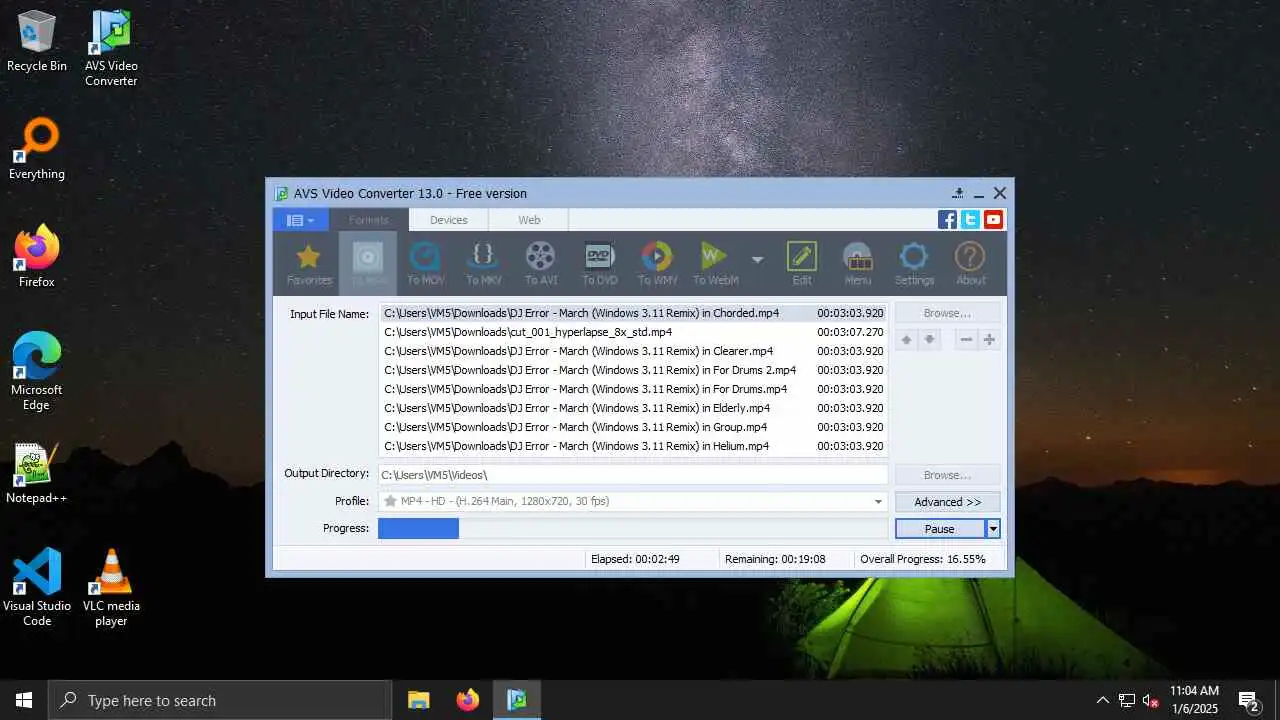The image size is (1280, 720).
Task: Select the To MKV format icon
Action: click(483, 264)
